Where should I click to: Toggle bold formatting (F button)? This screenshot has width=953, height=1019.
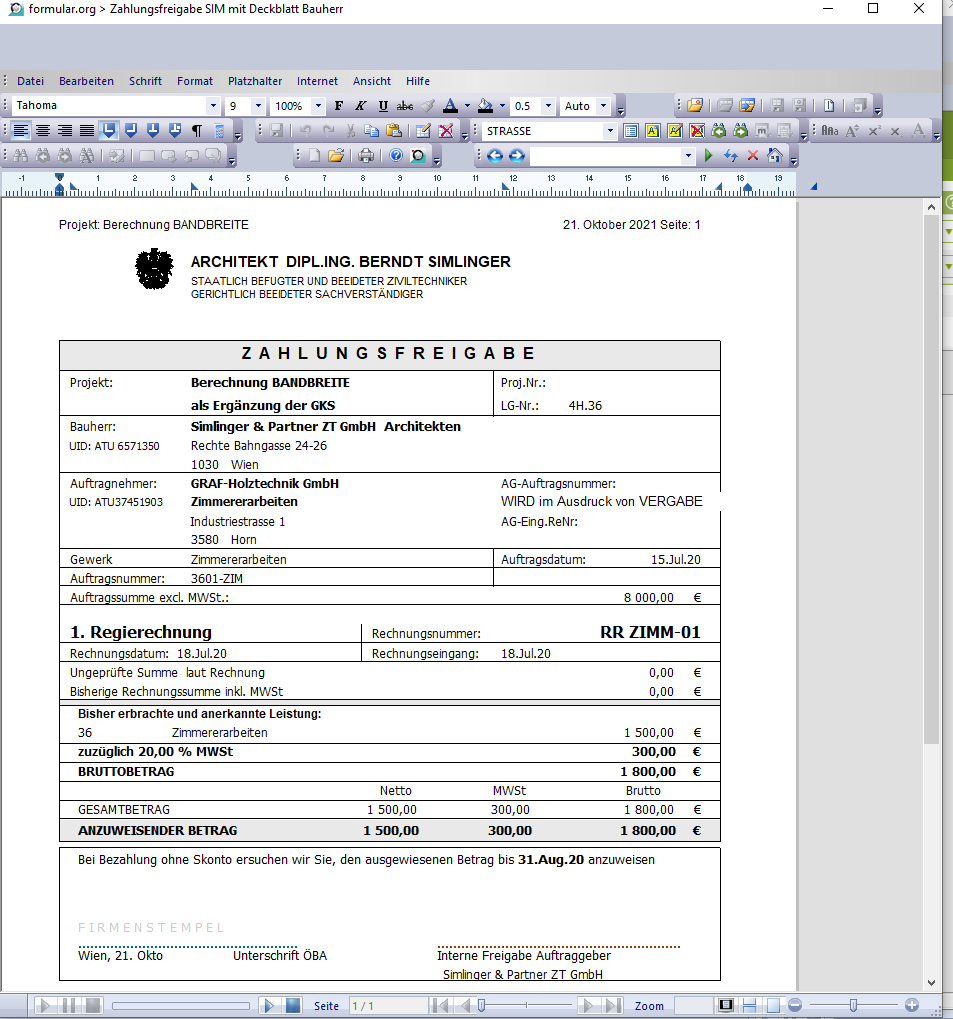[339, 106]
